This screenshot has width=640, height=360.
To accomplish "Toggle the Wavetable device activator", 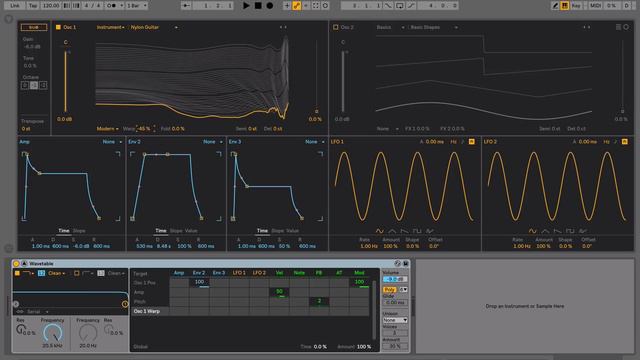I will click(x=16, y=264).
